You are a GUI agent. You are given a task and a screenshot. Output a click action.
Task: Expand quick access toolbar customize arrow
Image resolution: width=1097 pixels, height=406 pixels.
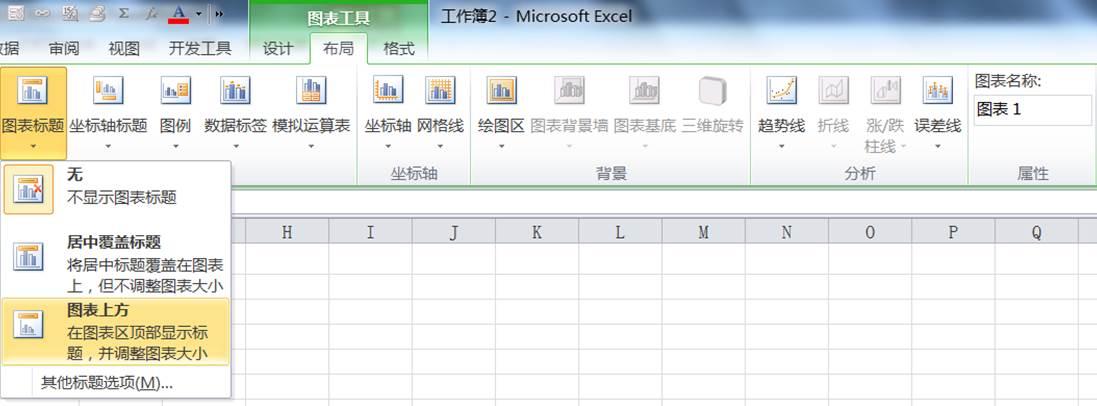[219, 13]
